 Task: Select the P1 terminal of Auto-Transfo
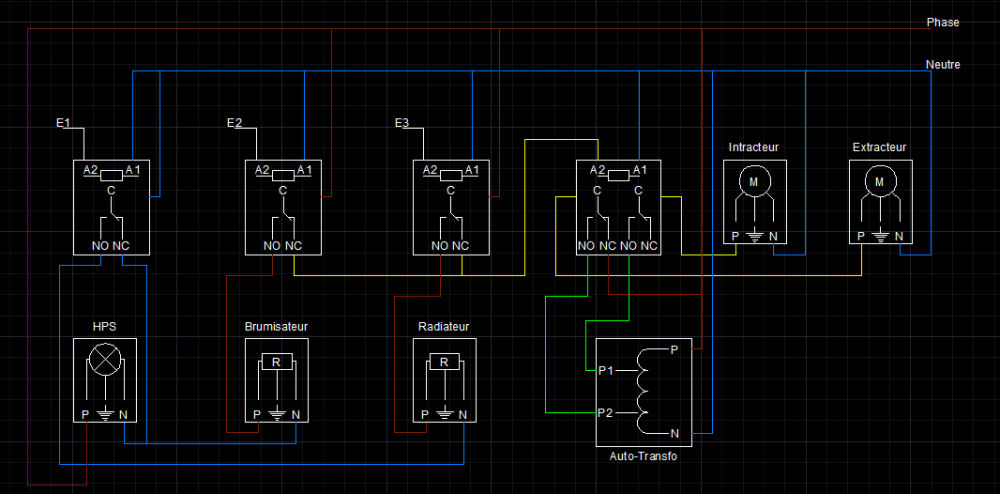pos(606,370)
